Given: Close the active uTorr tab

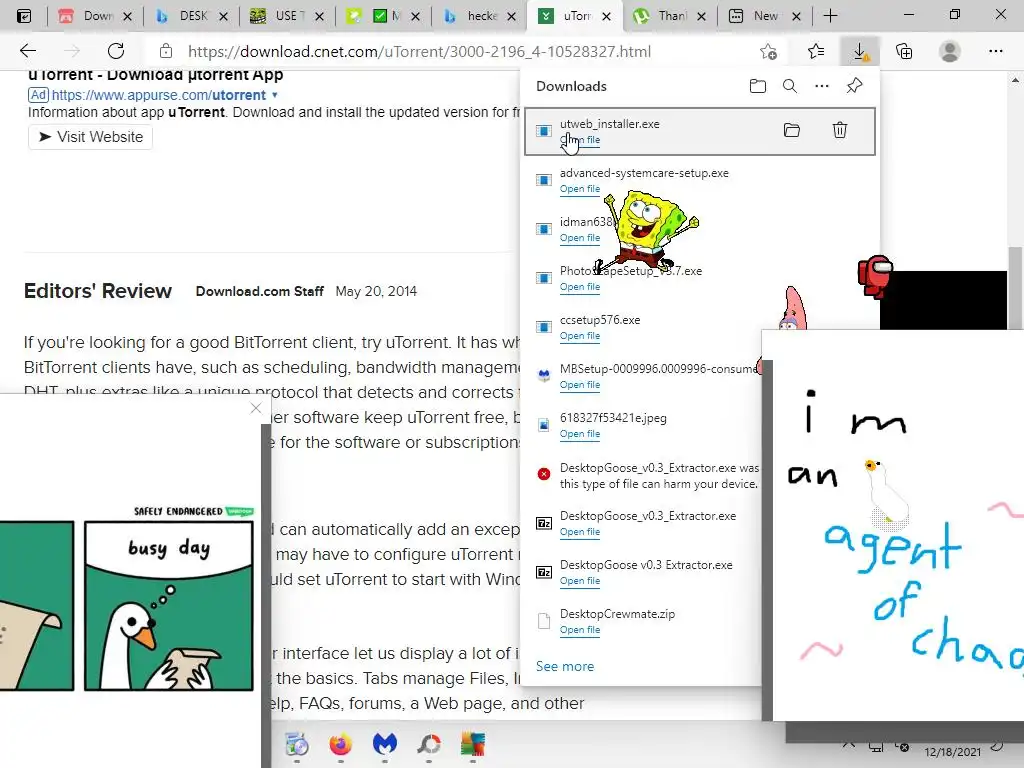Looking at the screenshot, I should 607,16.
